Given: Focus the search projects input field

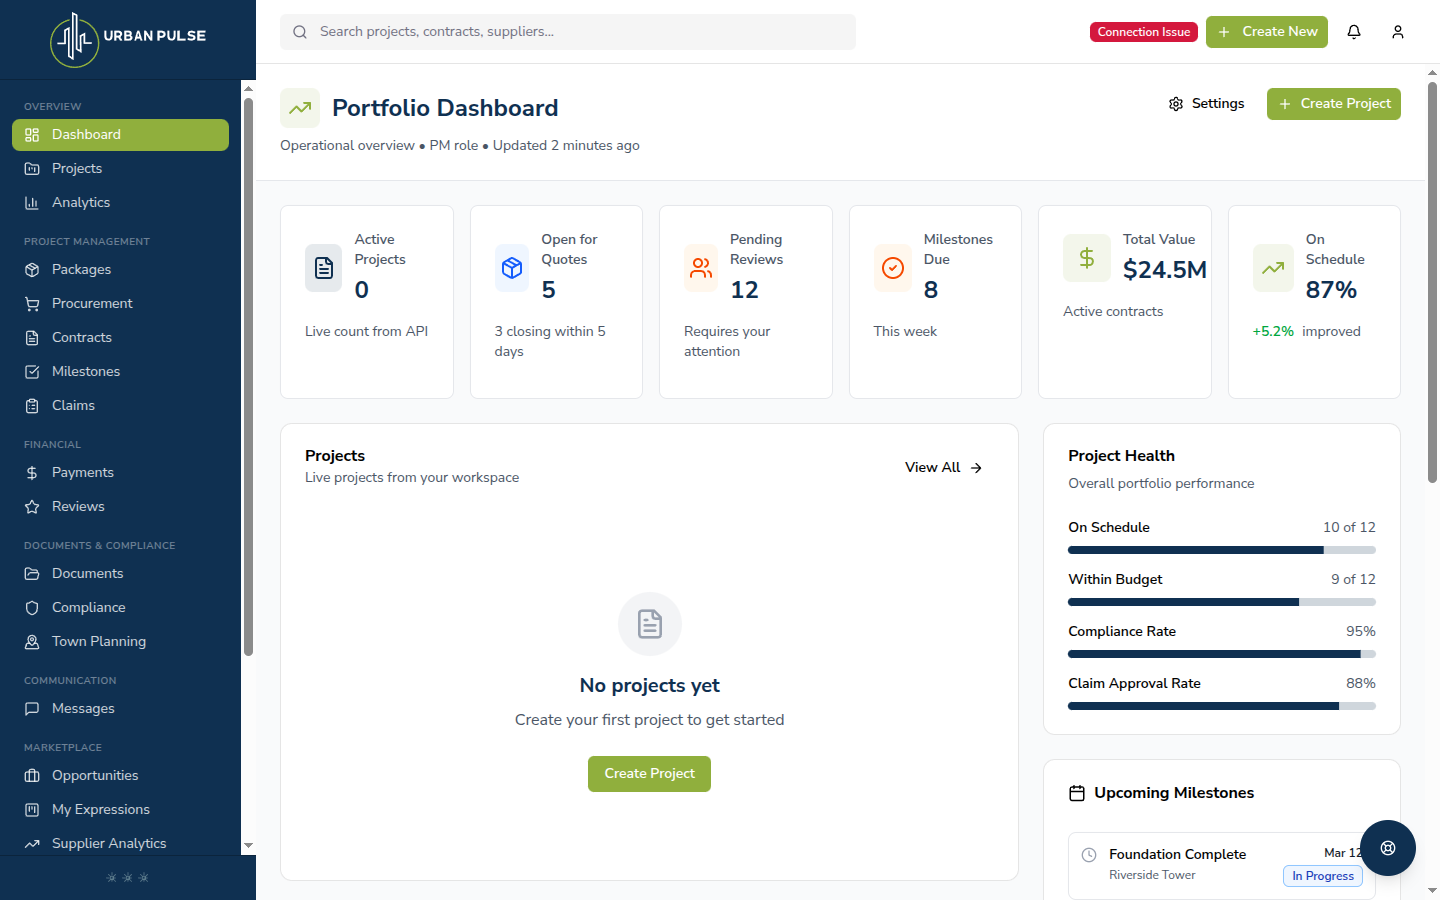Looking at the screenshot, I should tap(568, 32).
